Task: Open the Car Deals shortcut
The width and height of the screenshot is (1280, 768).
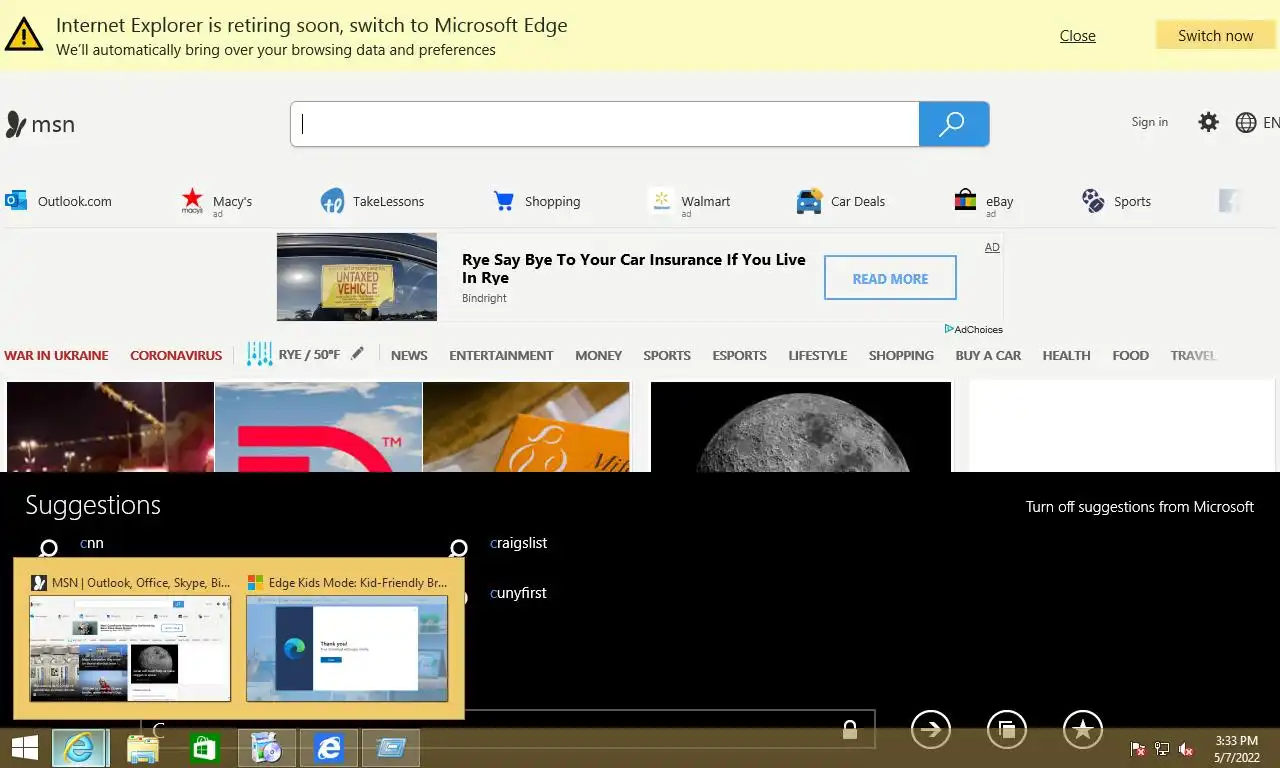Action: click(841, 201)
